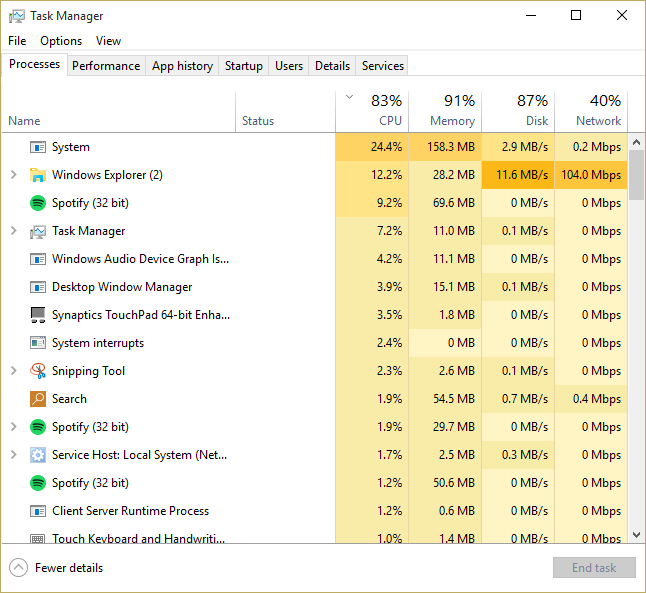Open the Options menu

tap(61, 41)
